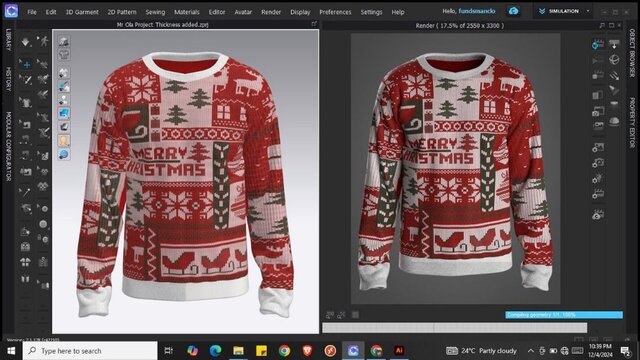
Task: Click the camera snapshot icon in Render toolbar
Action: [598, 111]
